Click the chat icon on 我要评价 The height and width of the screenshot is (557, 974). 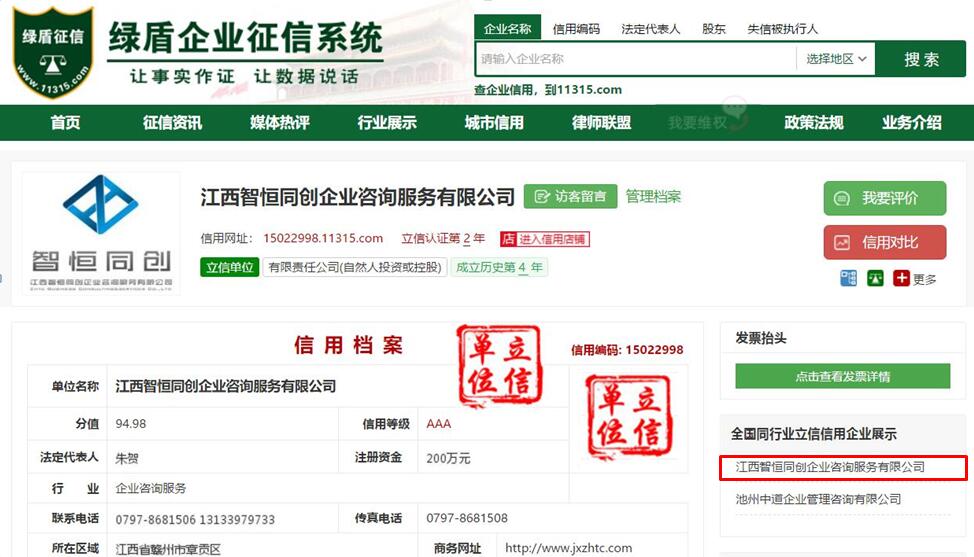pos(842,199)
